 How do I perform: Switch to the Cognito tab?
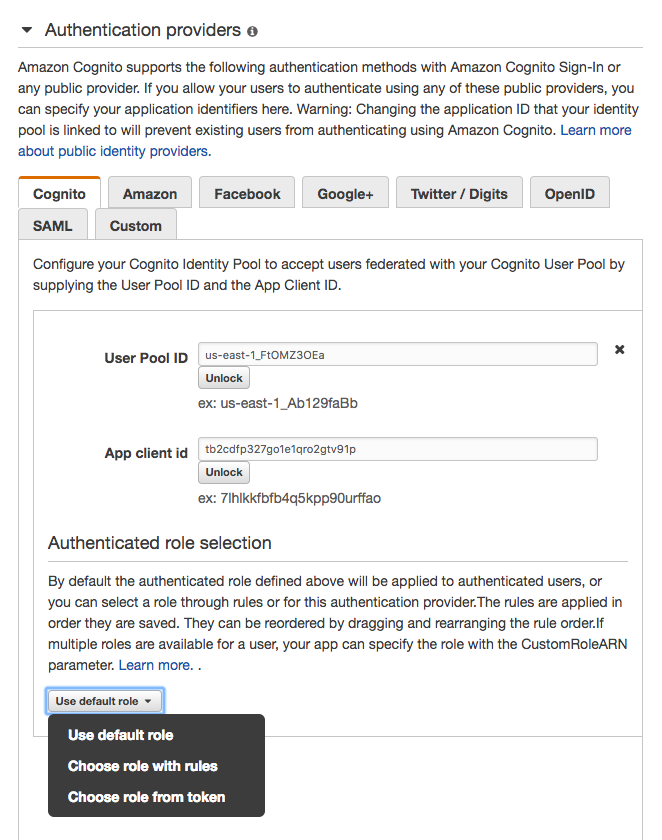coord(59,194)
